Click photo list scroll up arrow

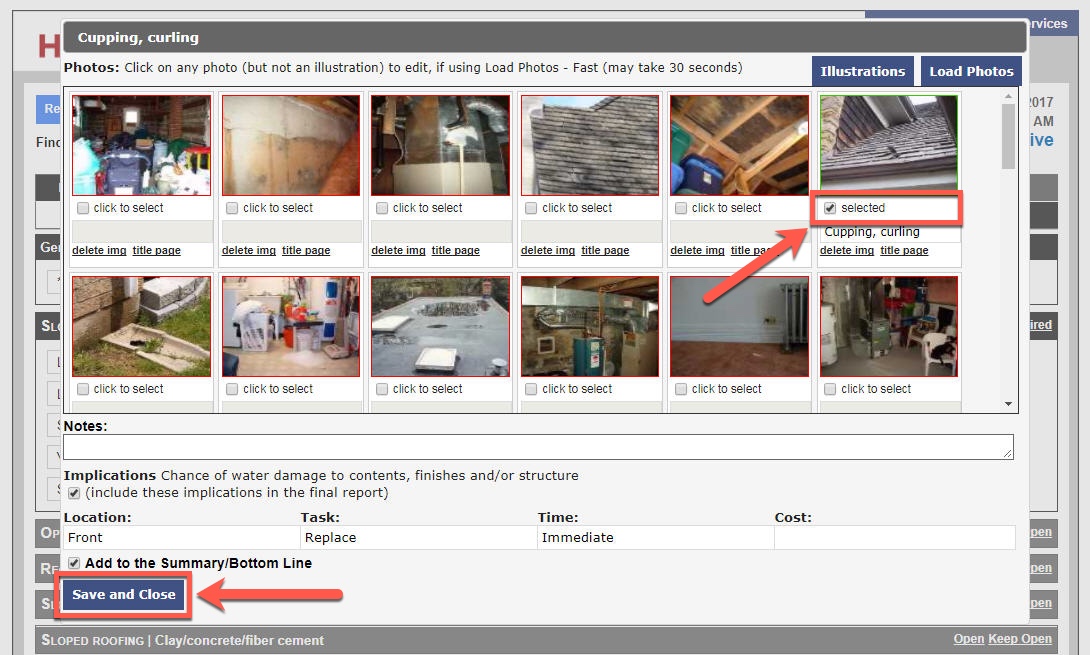[1008, 96]
